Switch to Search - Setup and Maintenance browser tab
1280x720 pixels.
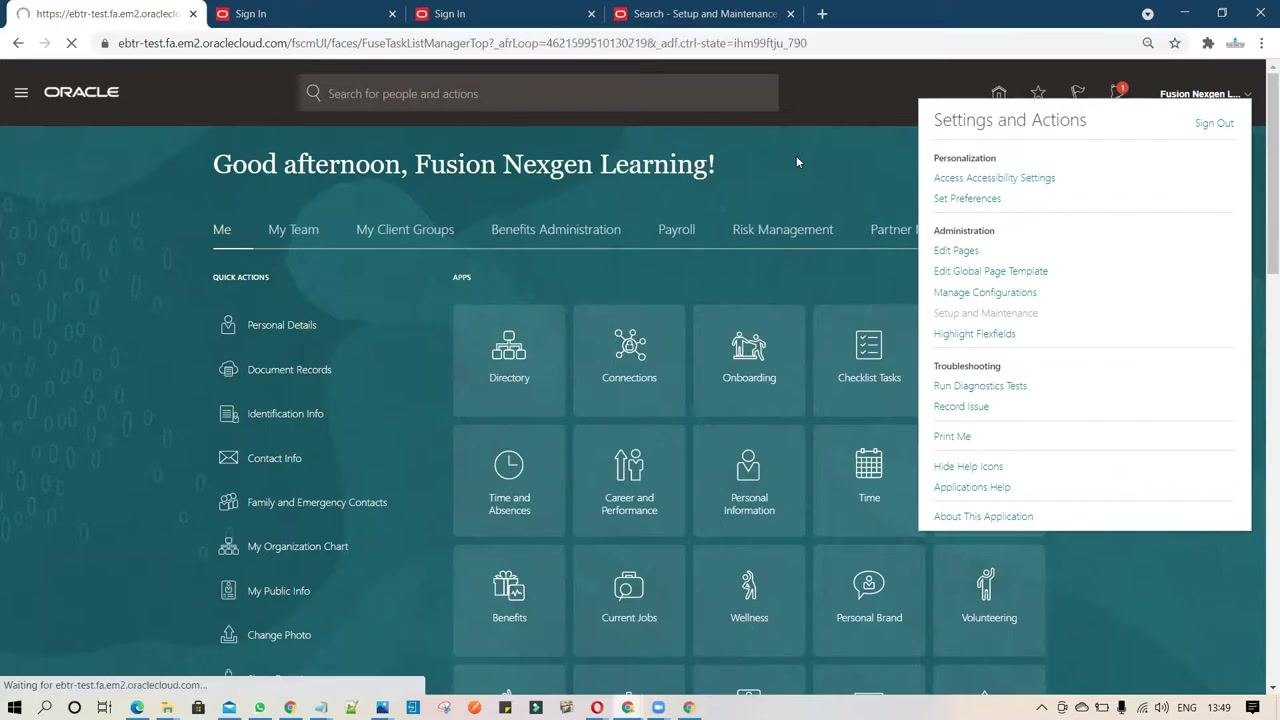[x=705, y=14]
